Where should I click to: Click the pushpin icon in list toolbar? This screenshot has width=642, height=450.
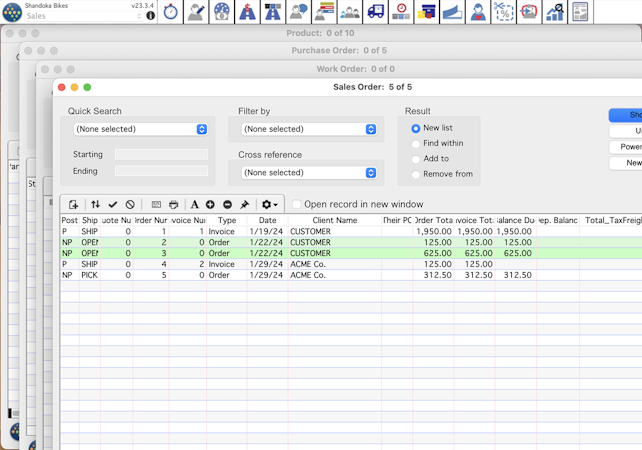pyautogui.click(x=244, y=204)
